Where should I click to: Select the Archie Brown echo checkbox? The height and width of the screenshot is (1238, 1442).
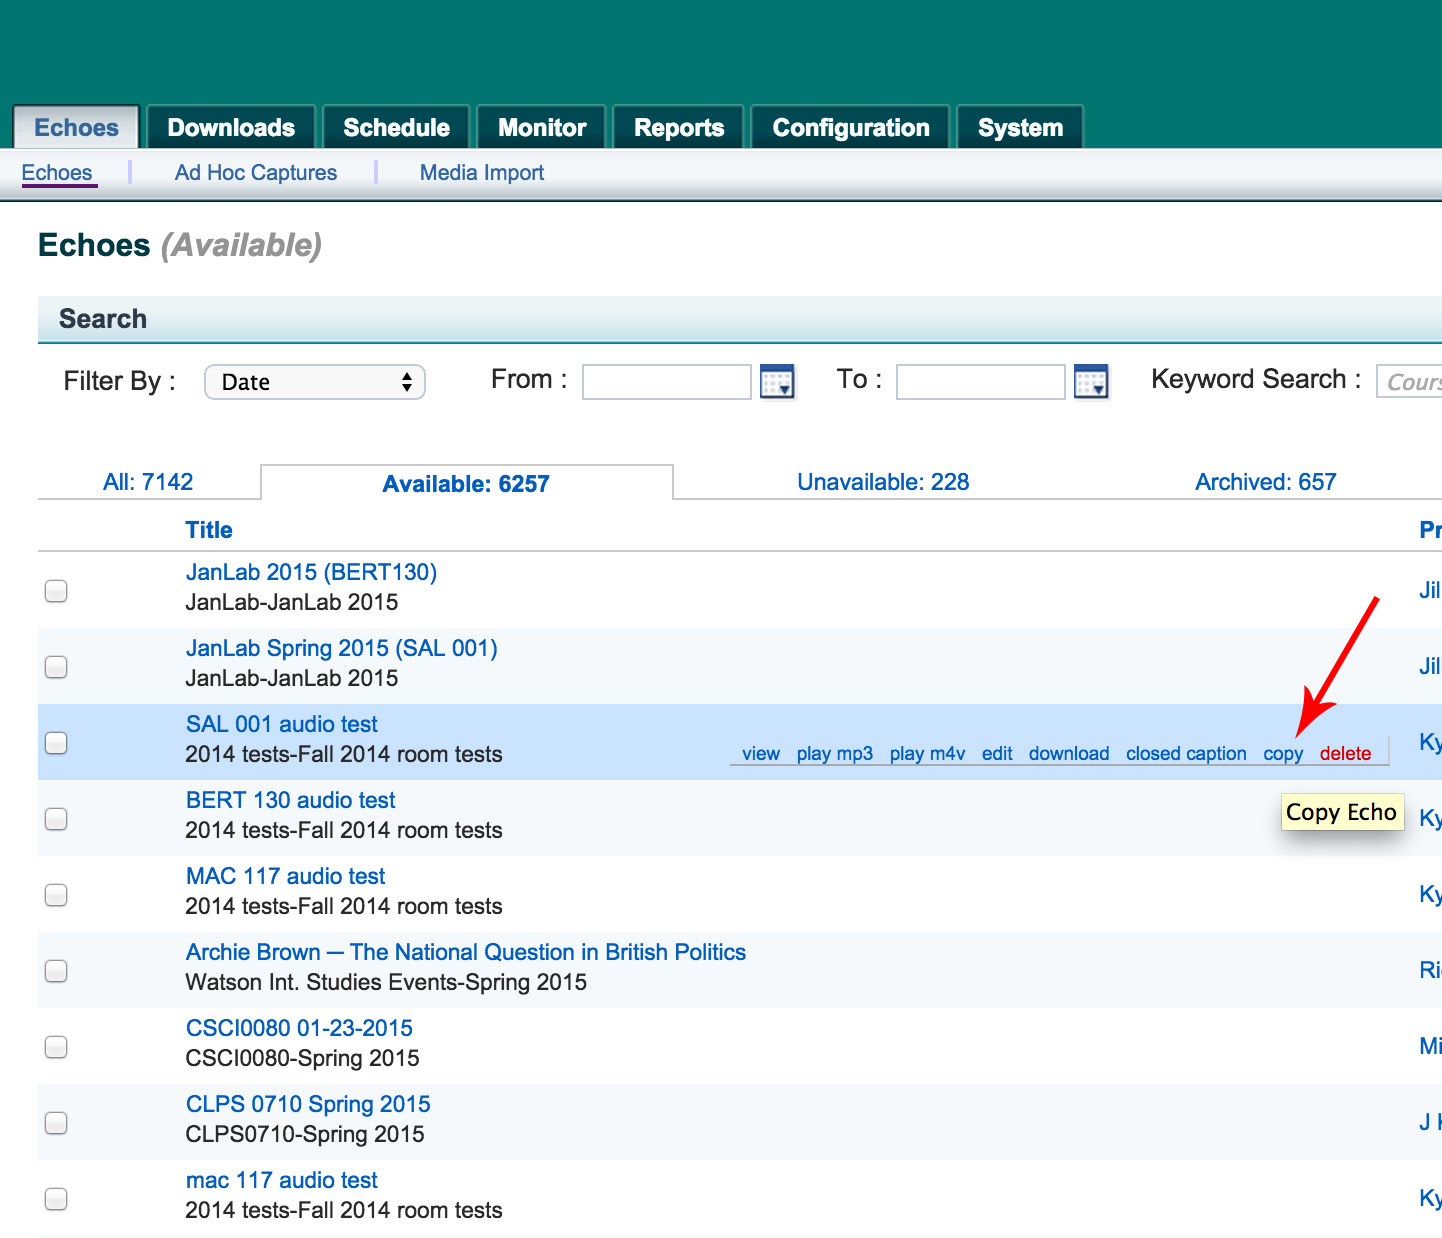click(x=56, y=971)
